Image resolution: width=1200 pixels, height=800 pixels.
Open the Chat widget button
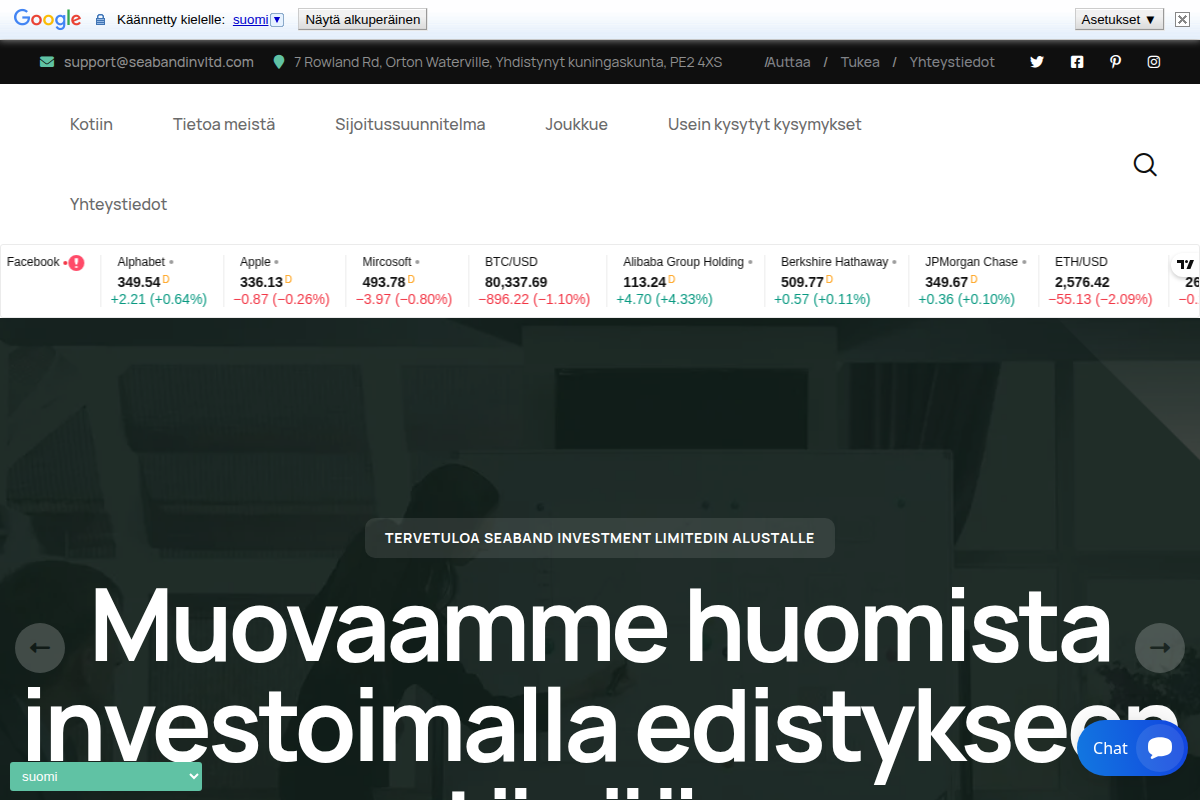click(1132, 748)
